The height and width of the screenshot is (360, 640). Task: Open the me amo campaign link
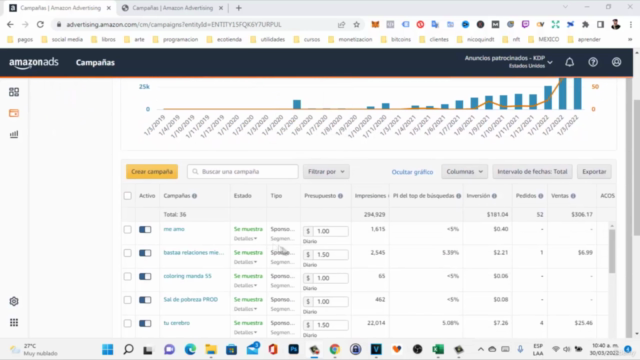pyautogui.click(x=174, y=229)
